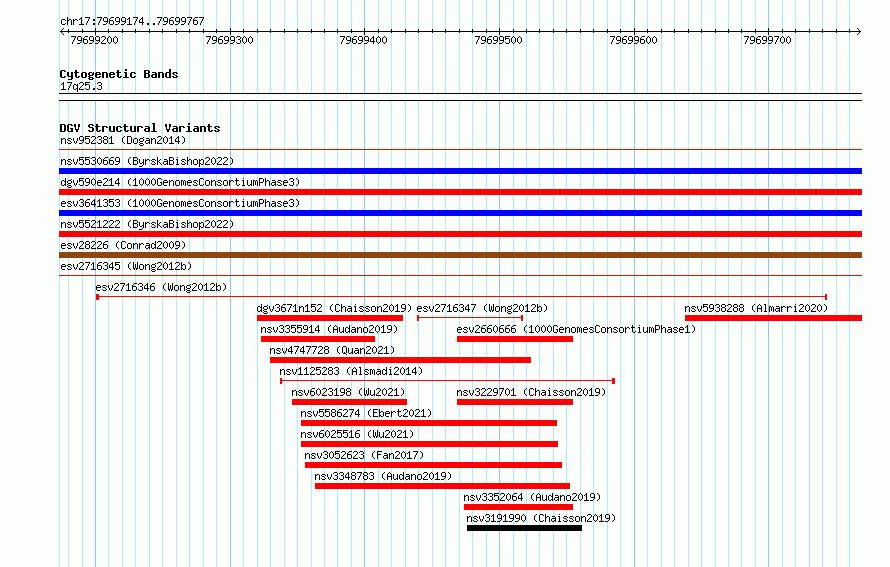This screenshot has width=890, height=567.
Task: Open nsv3229701 (Chaisson2019) variant label
Action: pos(531,392)
